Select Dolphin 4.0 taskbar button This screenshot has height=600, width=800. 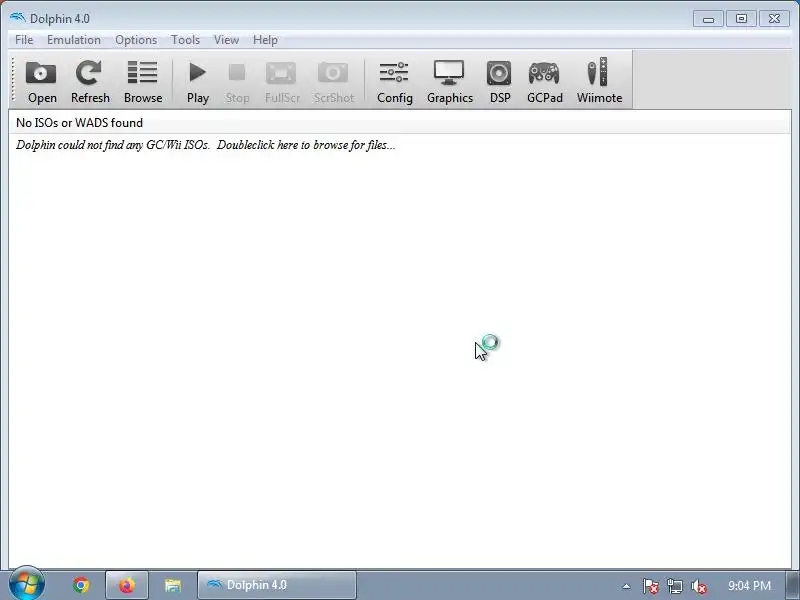click(277, 585)
